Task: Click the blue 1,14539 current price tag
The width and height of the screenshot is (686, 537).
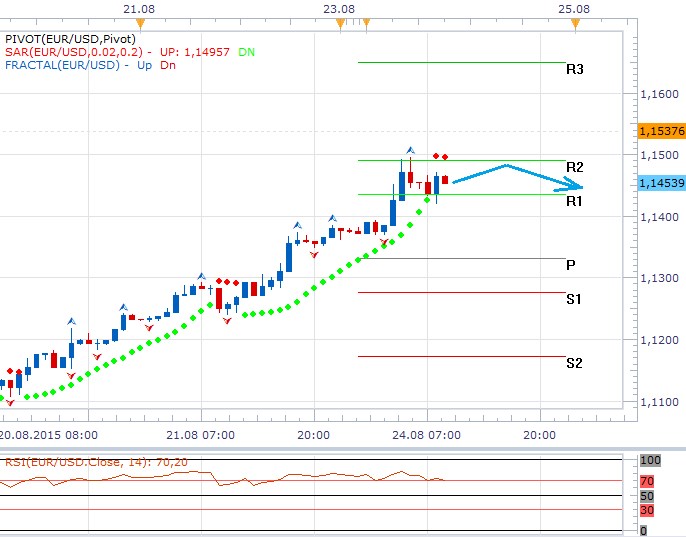Action: click(660, 184)
